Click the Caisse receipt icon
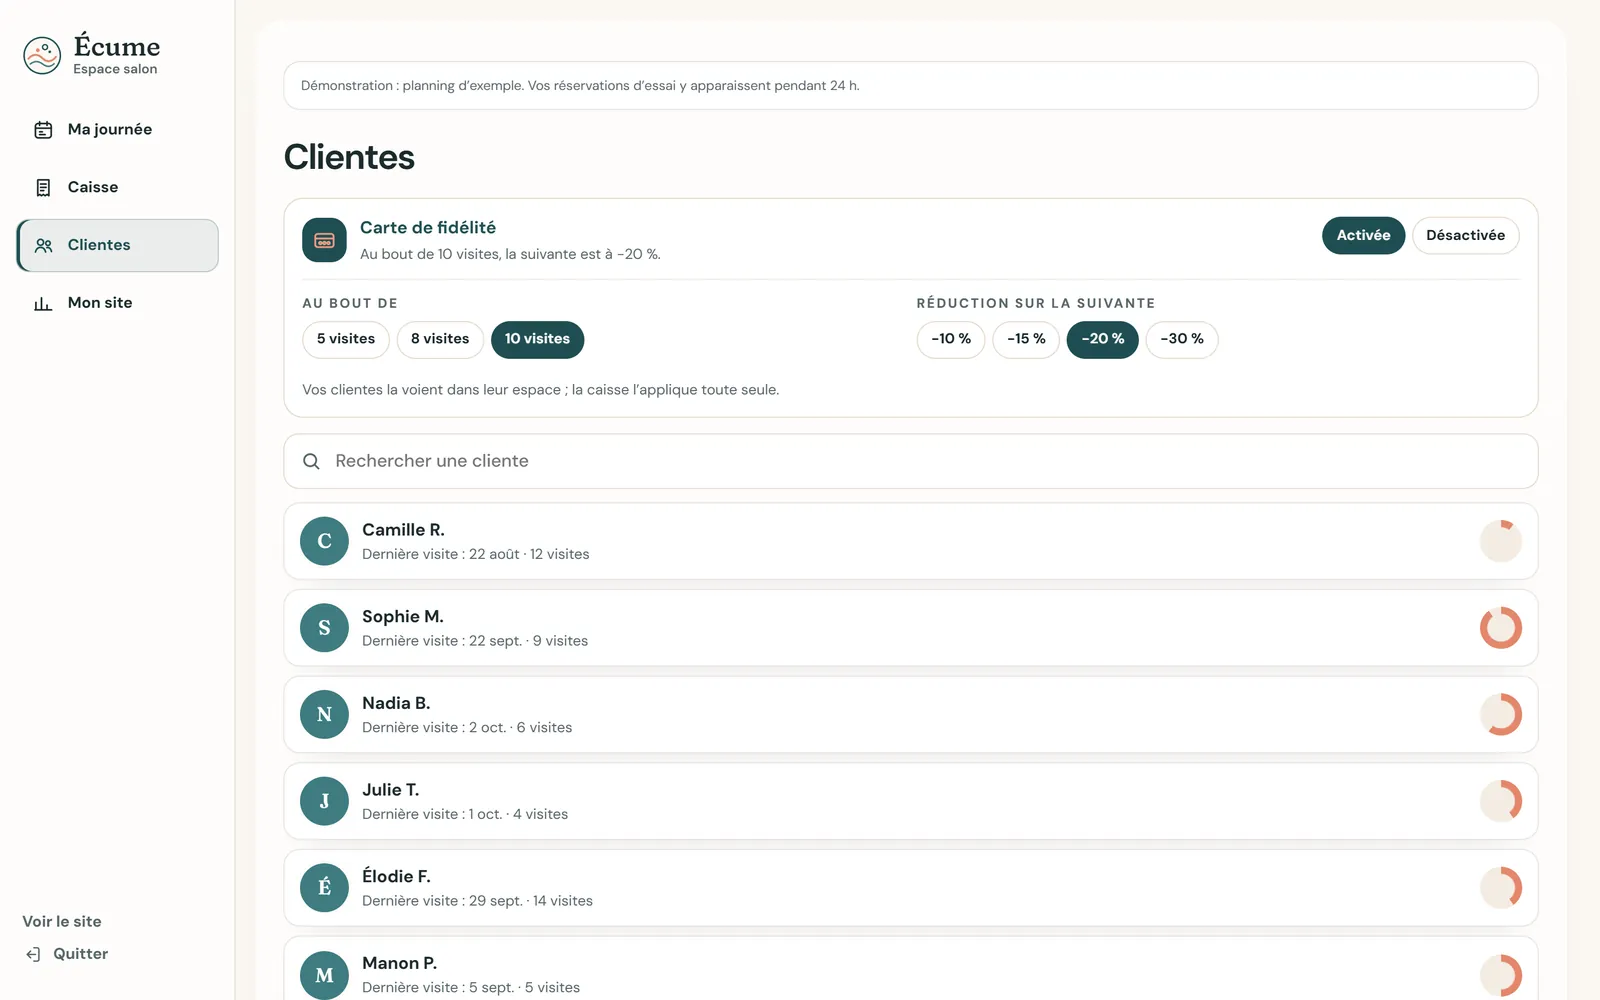The height and width of the screenshot is (1000, 1600). click(x=43, y=188)
